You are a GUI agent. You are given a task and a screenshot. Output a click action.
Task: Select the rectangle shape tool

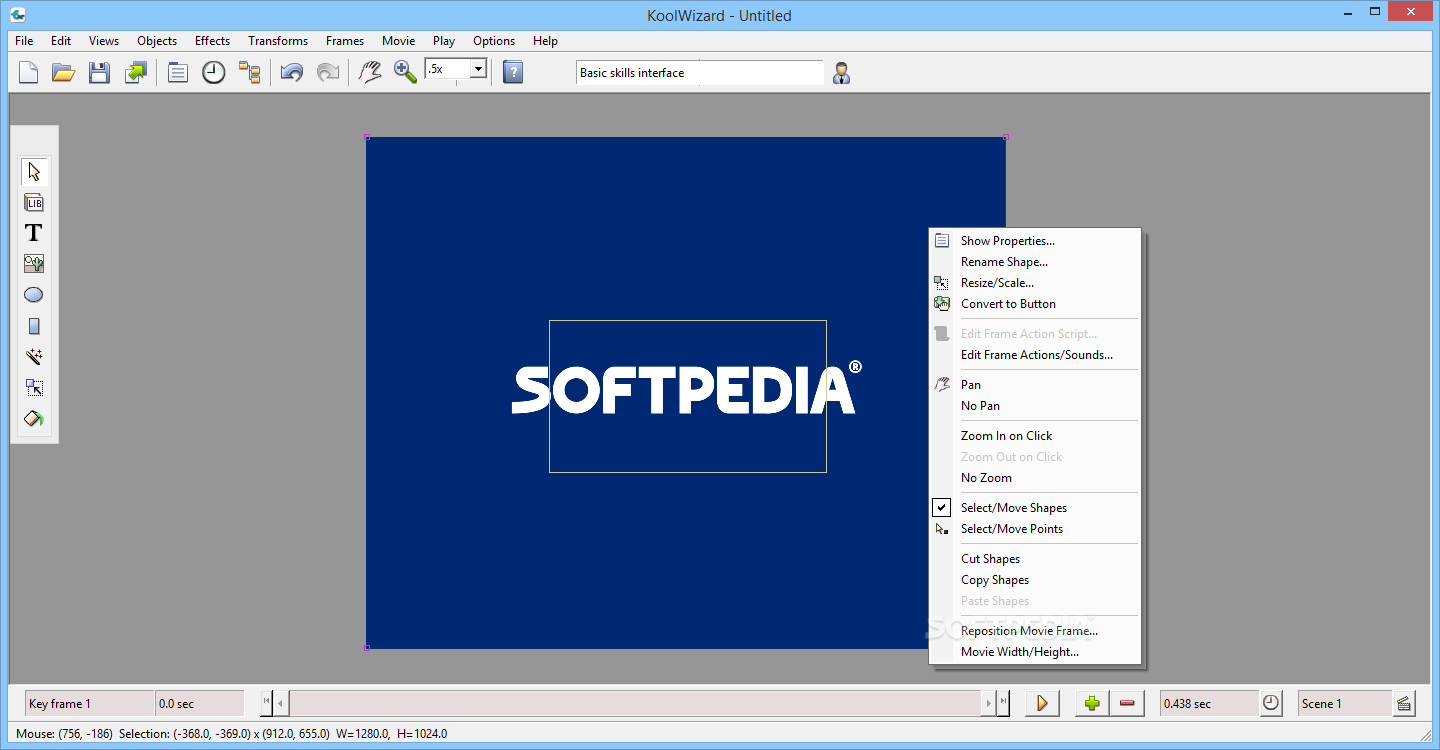(34, 326)
